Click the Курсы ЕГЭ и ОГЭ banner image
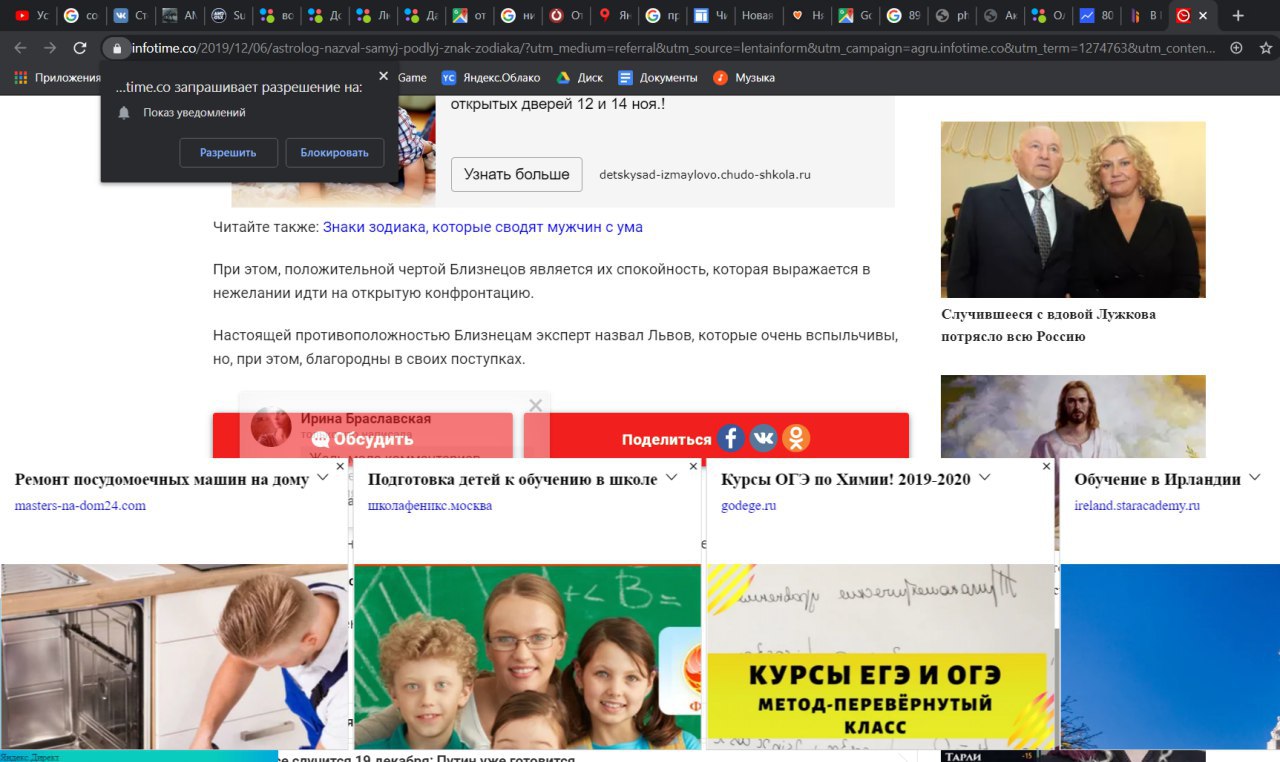 [881, 656]
